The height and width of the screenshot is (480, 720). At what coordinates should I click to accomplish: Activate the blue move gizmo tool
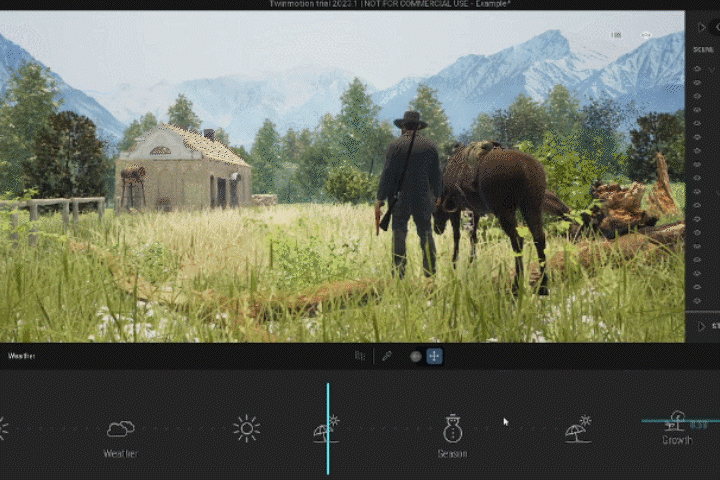pos(434,356)
